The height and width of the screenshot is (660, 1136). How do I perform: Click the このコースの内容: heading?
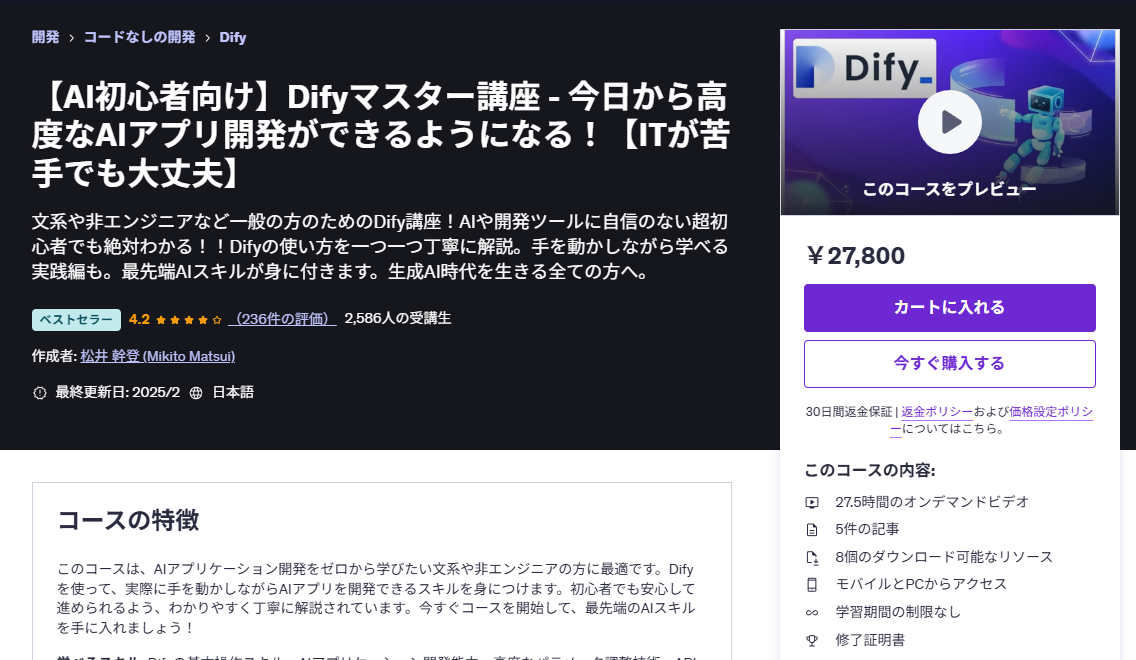click(870, 471)
